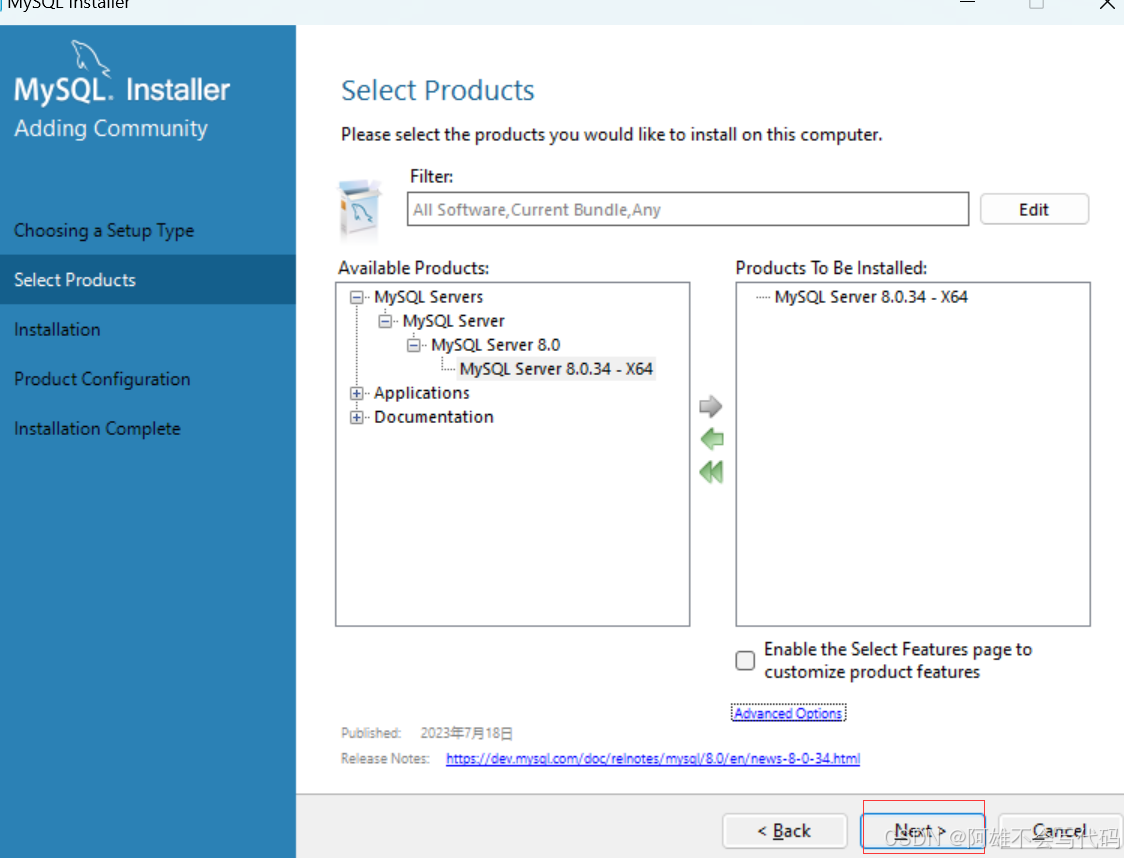The image size is (1124, 858).
Task: Open the release notes hyperlink
Action: [x=652, y=758]
